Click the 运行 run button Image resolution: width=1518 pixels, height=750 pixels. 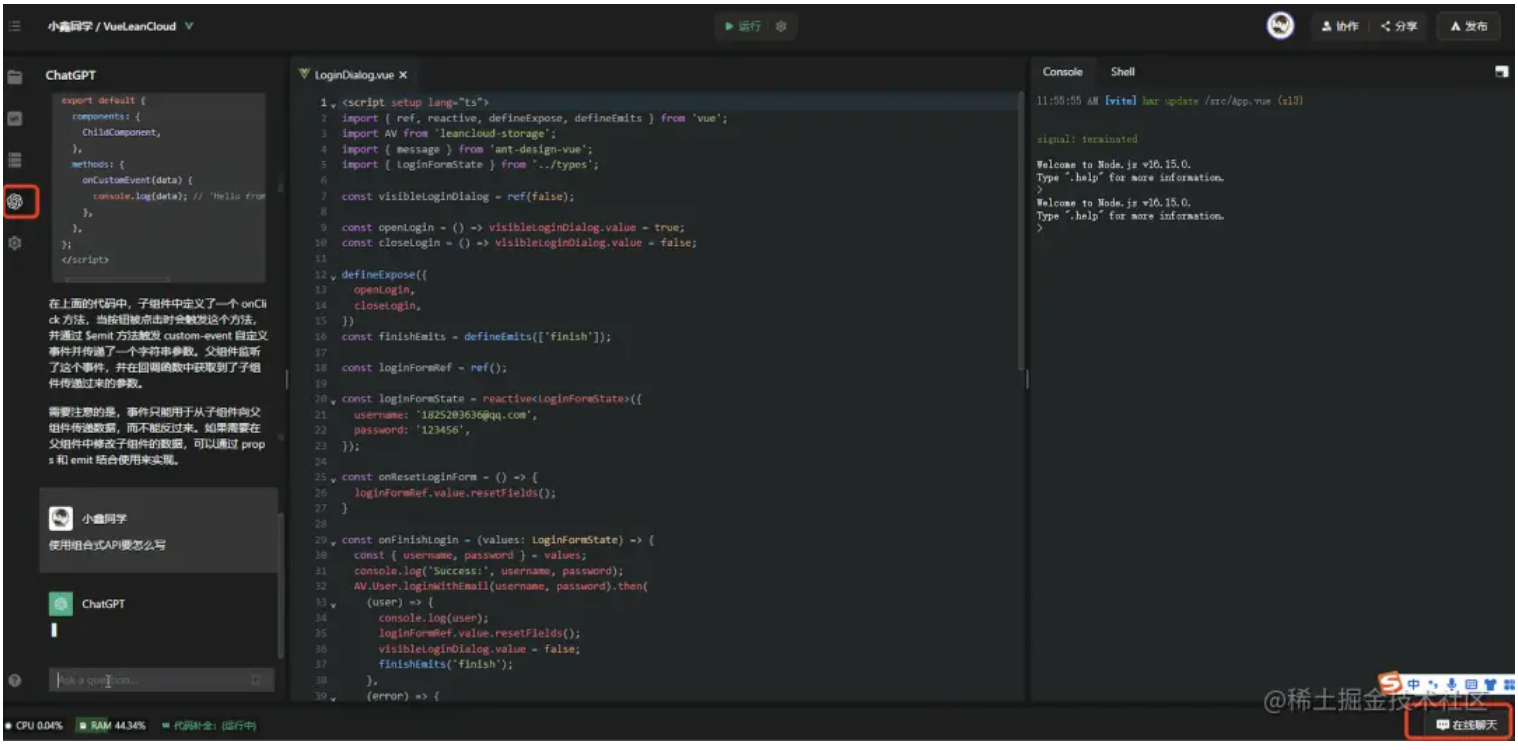pos(743,26)
